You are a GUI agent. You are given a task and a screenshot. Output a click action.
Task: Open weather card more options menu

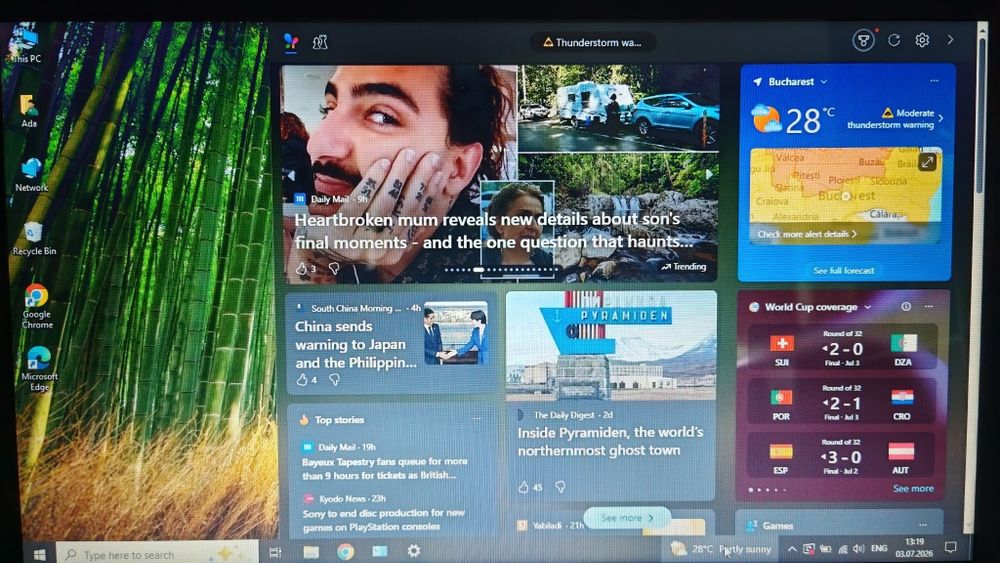pos(934,80)
